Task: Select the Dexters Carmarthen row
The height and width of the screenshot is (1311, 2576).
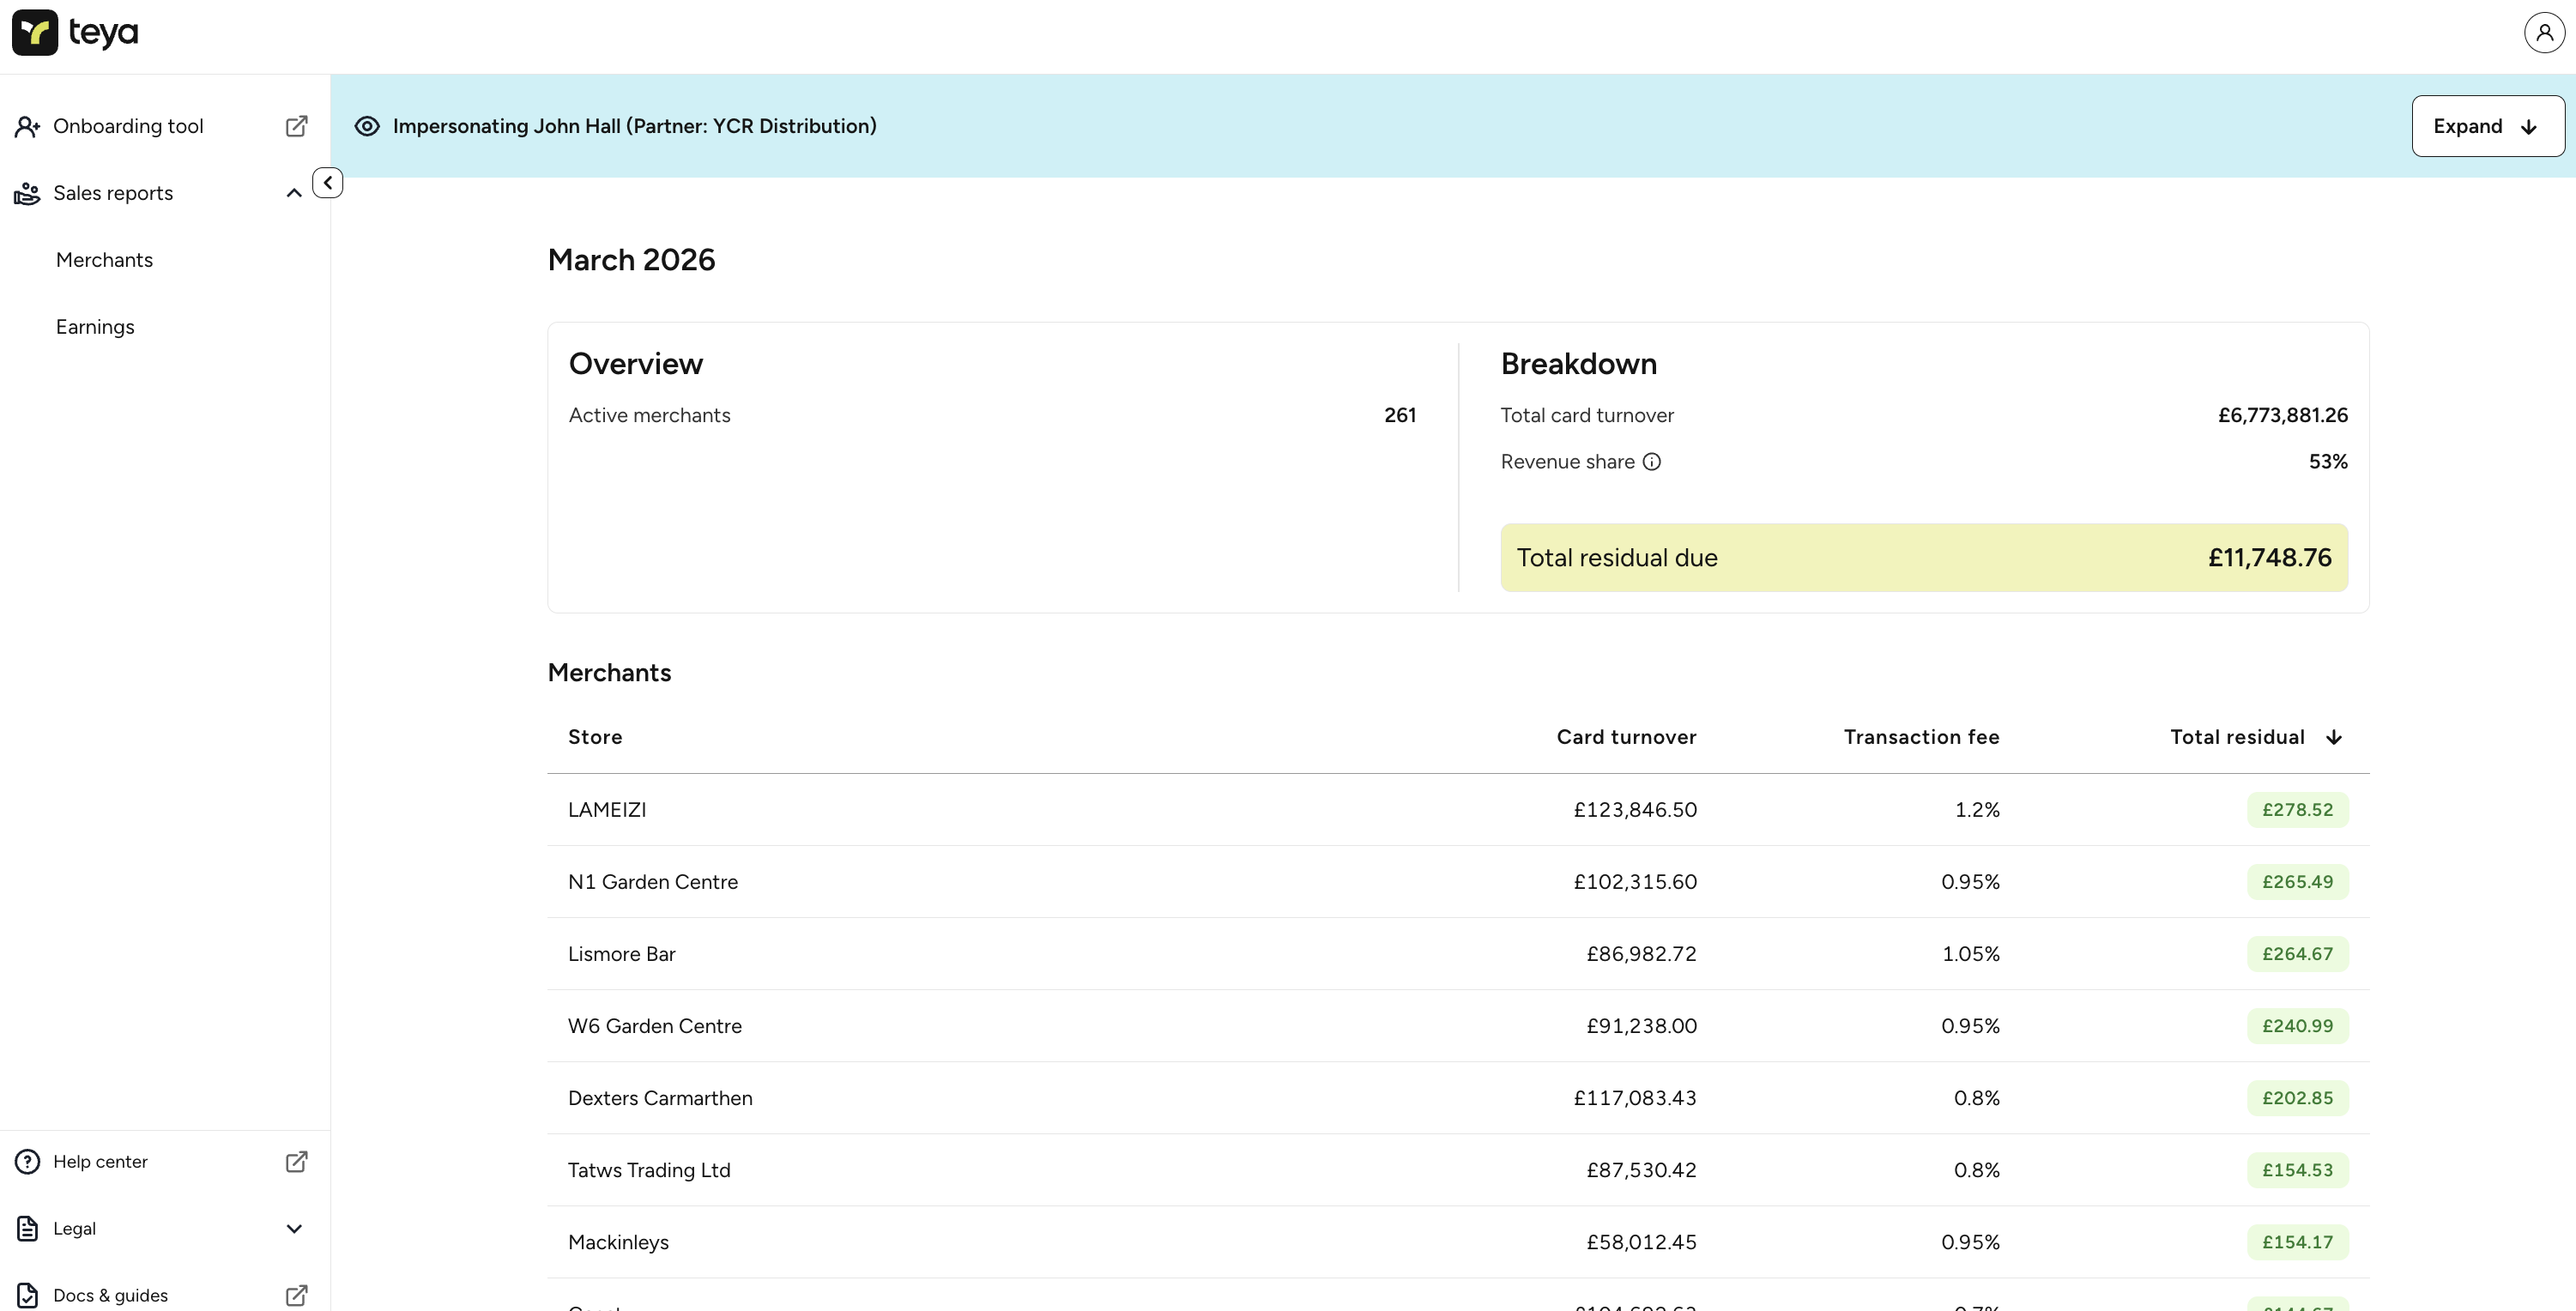Action: point(1458,1098)
